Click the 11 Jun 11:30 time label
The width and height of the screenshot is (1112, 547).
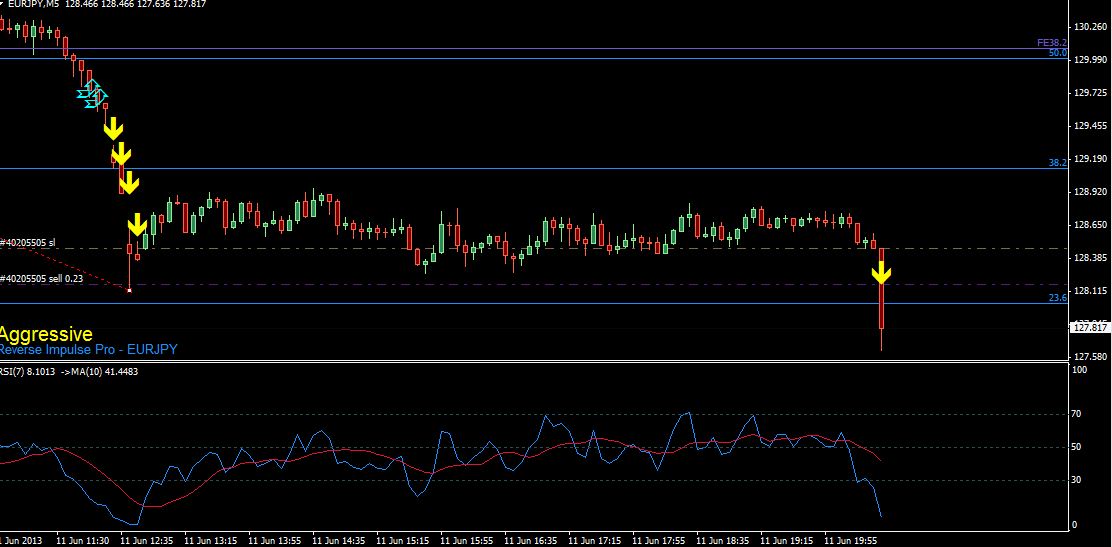[x=82, y=541]
